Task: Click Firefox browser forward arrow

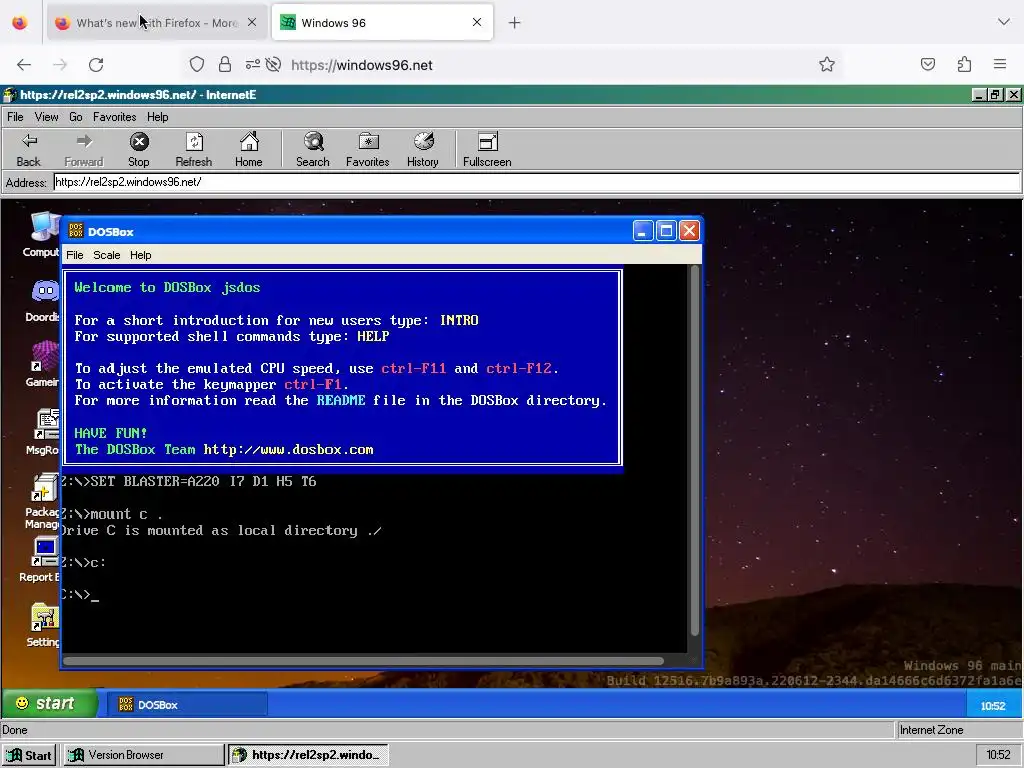Action: [x=60, y=65]
